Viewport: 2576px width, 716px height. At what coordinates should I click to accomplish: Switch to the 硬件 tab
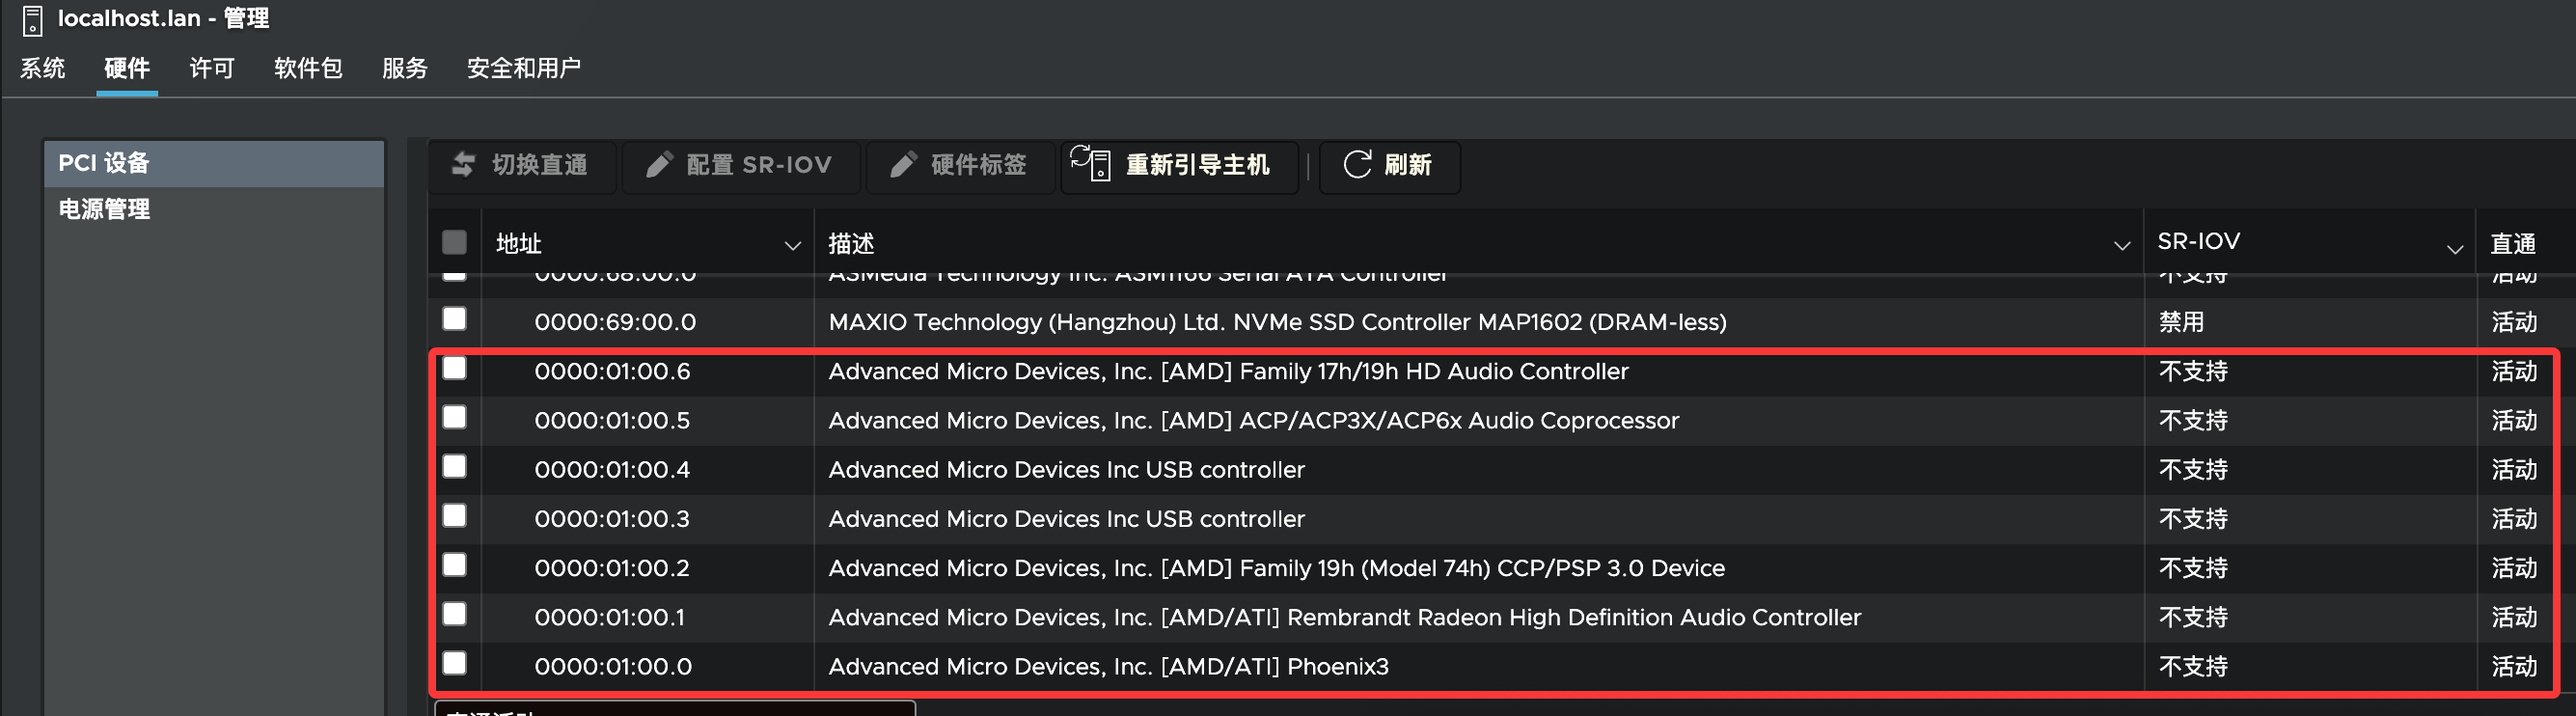(127, 68)
